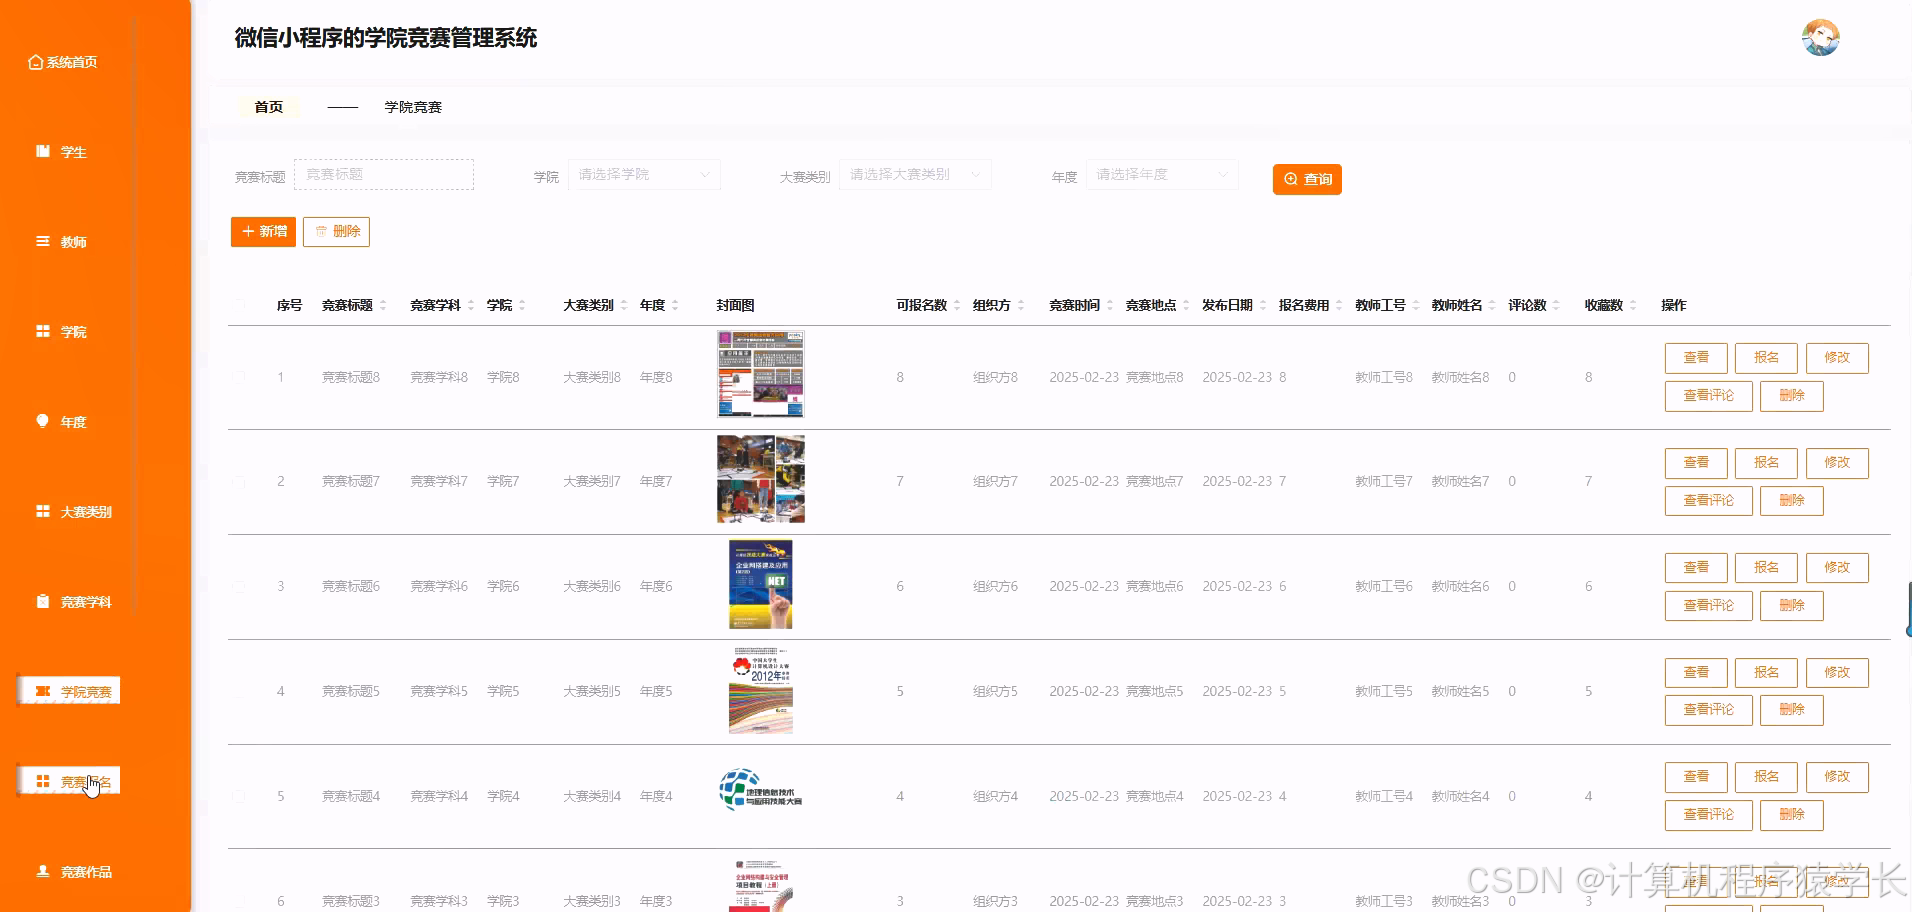
Task: Select the 竞赛报名 menu item in sidebar
Action: pyautogui.click(x=68, y=780)
